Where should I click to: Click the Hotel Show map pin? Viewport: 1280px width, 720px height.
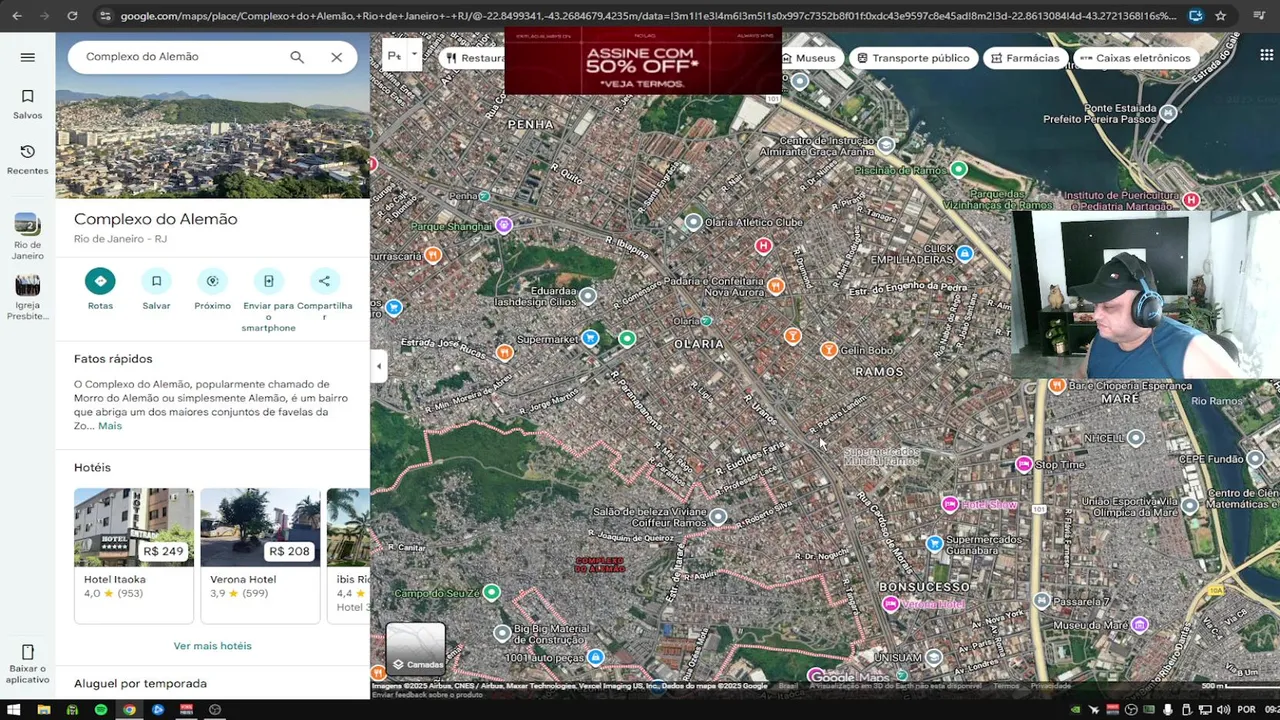(950, 504)
